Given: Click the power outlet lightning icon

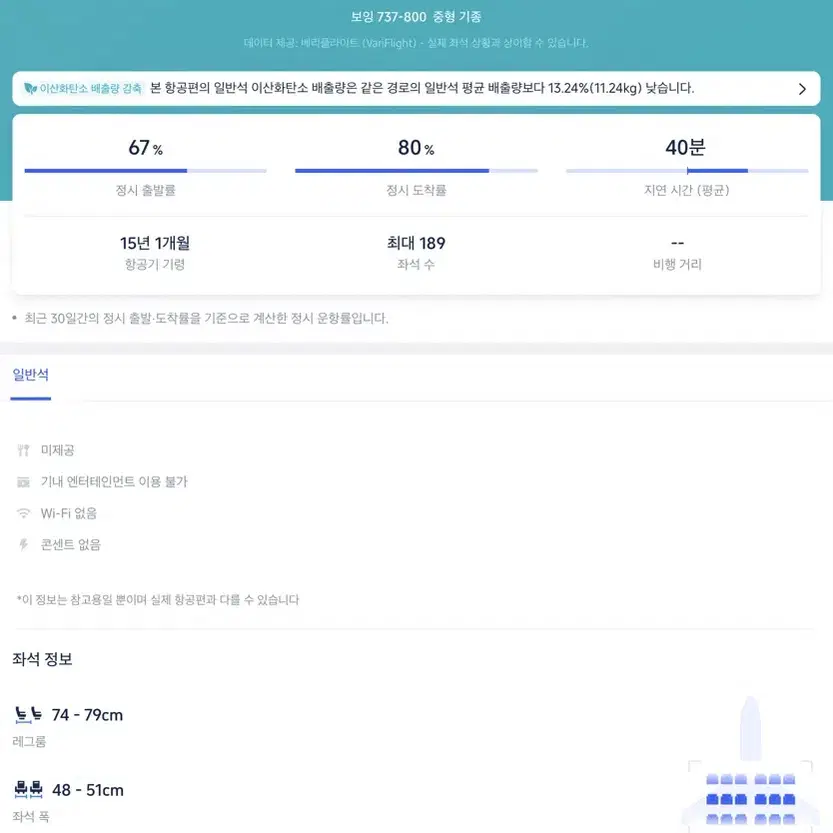Looking at the screenshot, I should pos(23,545).
